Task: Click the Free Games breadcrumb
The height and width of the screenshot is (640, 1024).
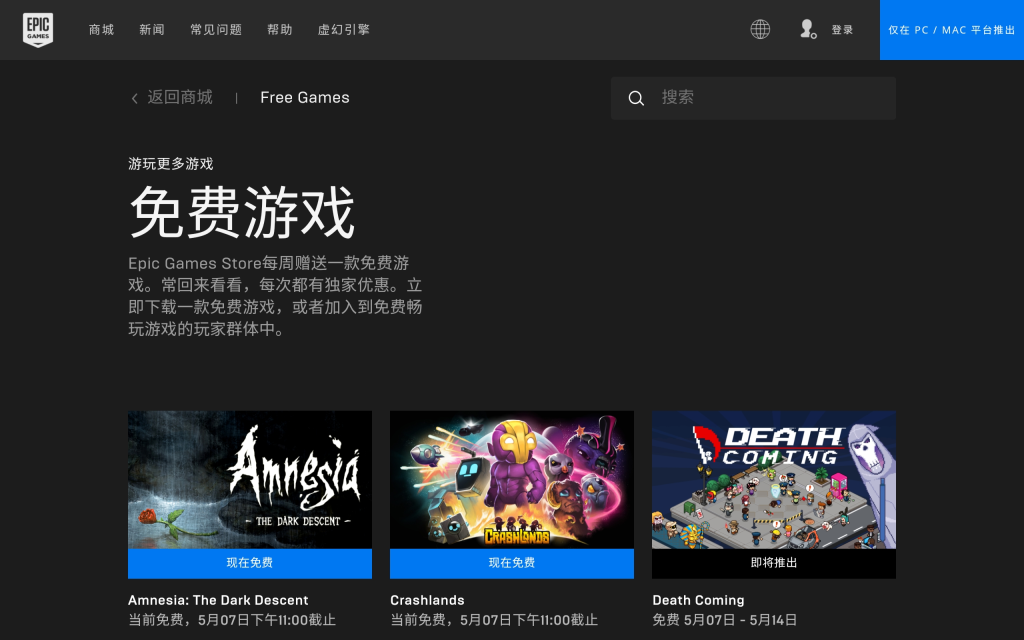Action: pos(304,97)
